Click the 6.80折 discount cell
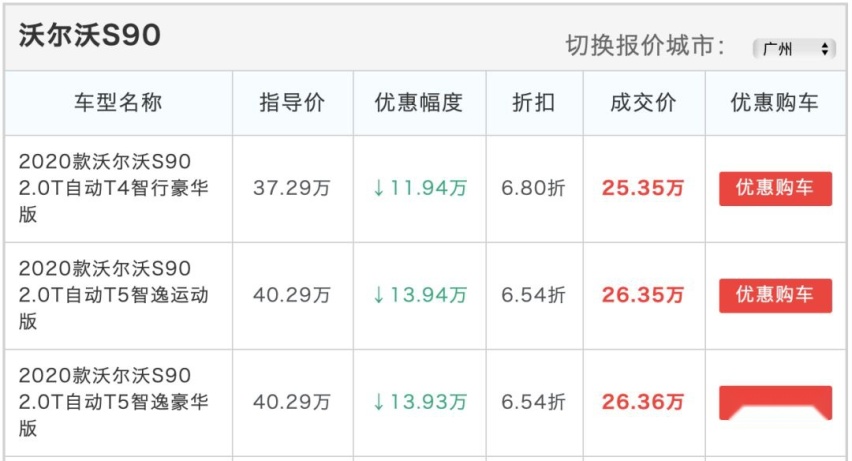Image resolution: width=852 pixels, height=461 pixels. click(534, 188)
